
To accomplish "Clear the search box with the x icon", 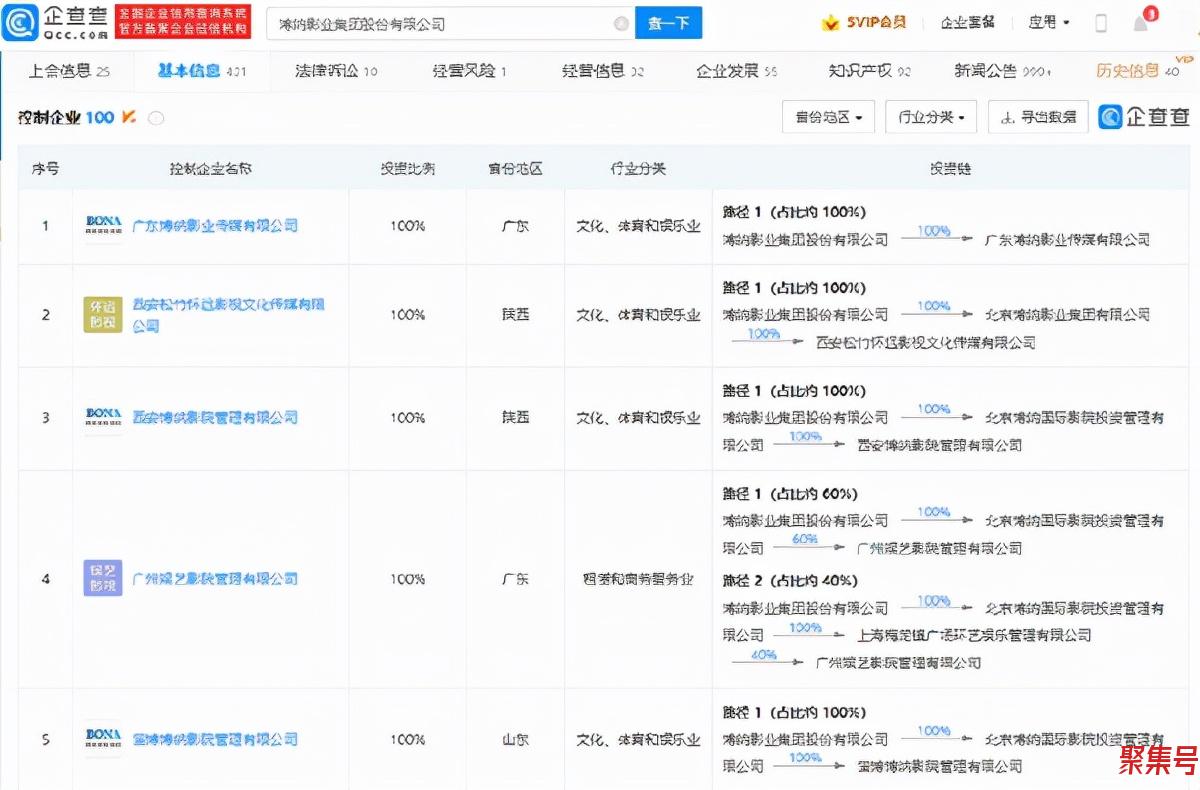I will 621,23.
